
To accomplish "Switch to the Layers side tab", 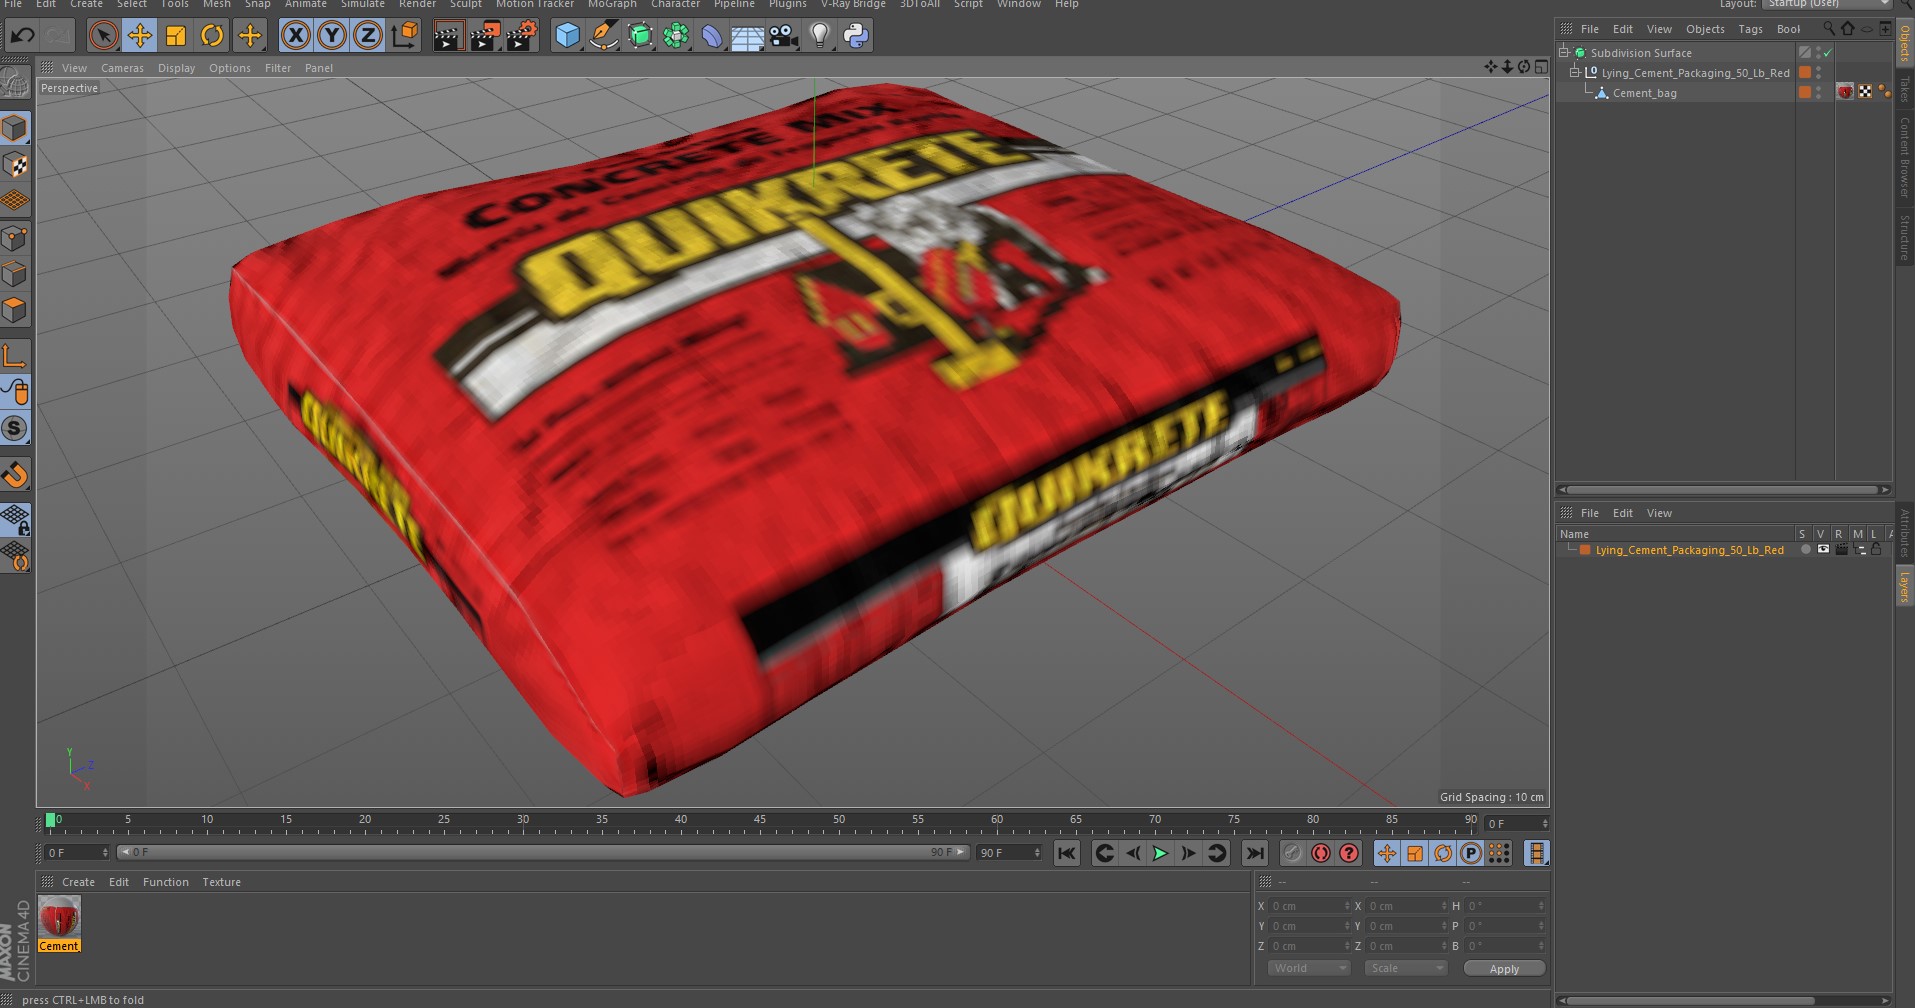I will (1904, 587).
